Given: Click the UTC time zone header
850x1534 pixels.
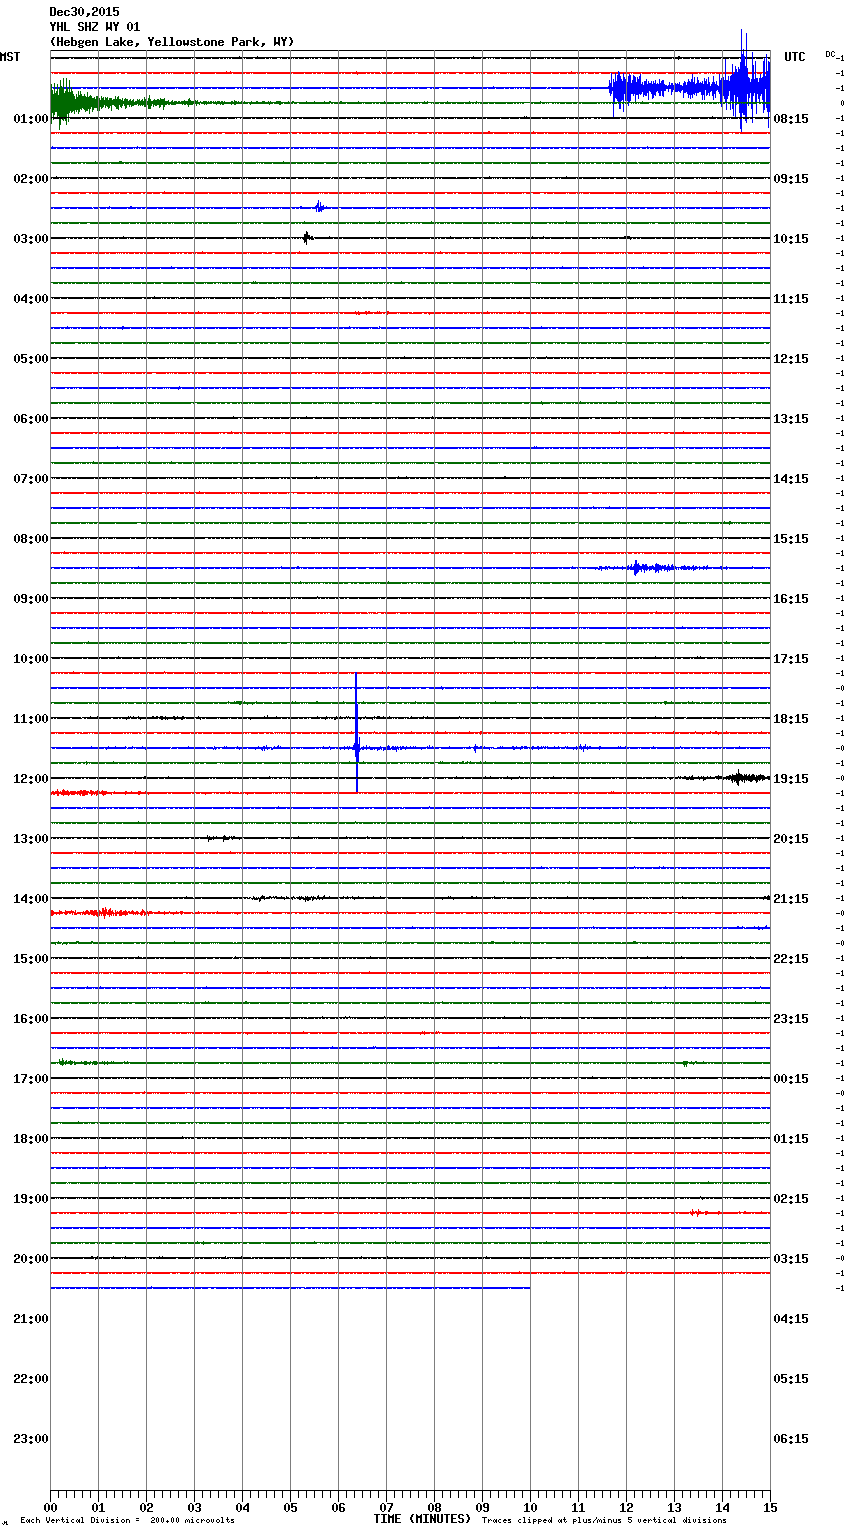Looking at the screenshot, I should [x=795, y=57].
